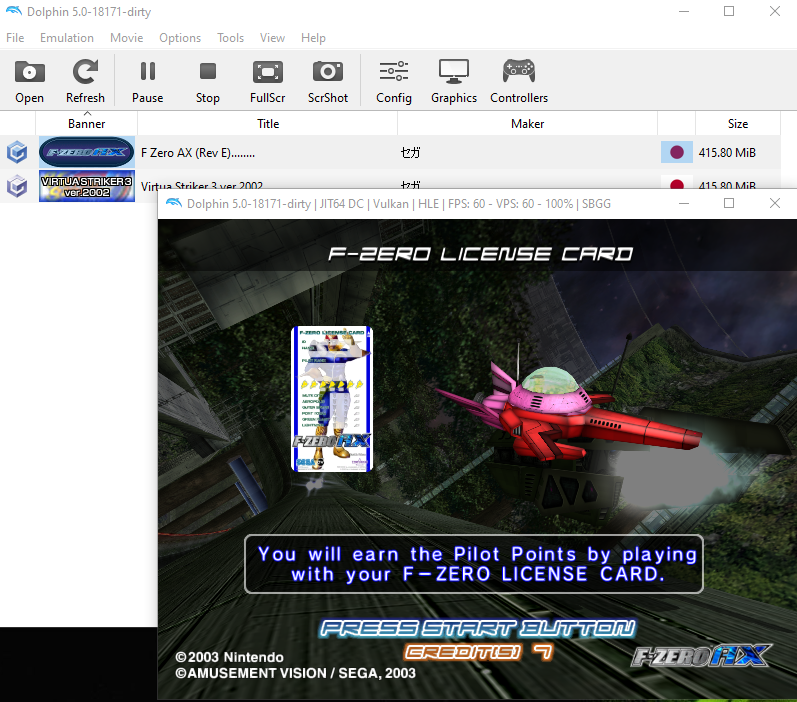Sort game list by Title column

tap(267, 124)
